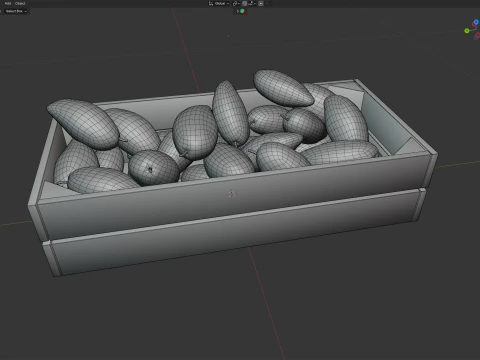The width and height of the screenshot is (480, 360).
Task: Select the upper front plank of the crate
Action: click(x=233, y=192)
